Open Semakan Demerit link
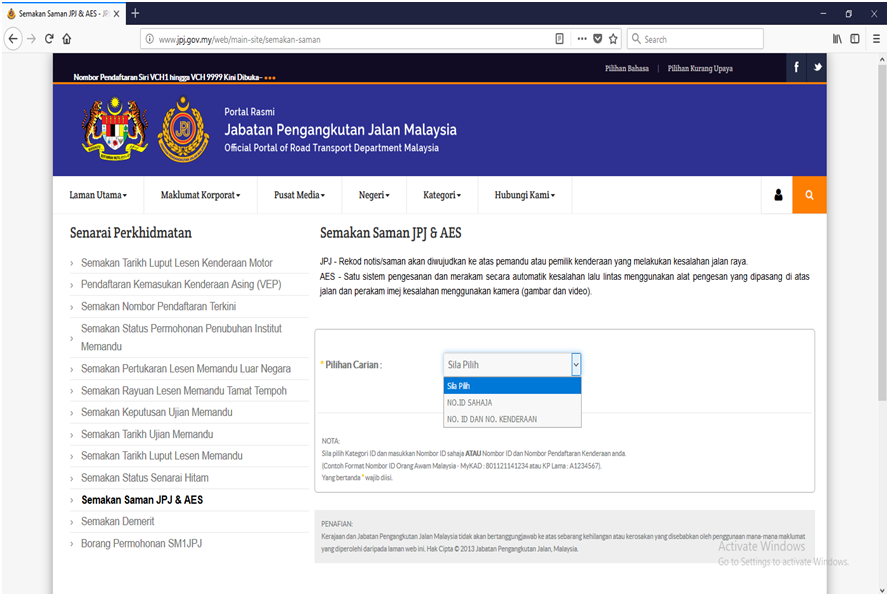This screenshot has height=594, width=889. [x=117, y=521]
